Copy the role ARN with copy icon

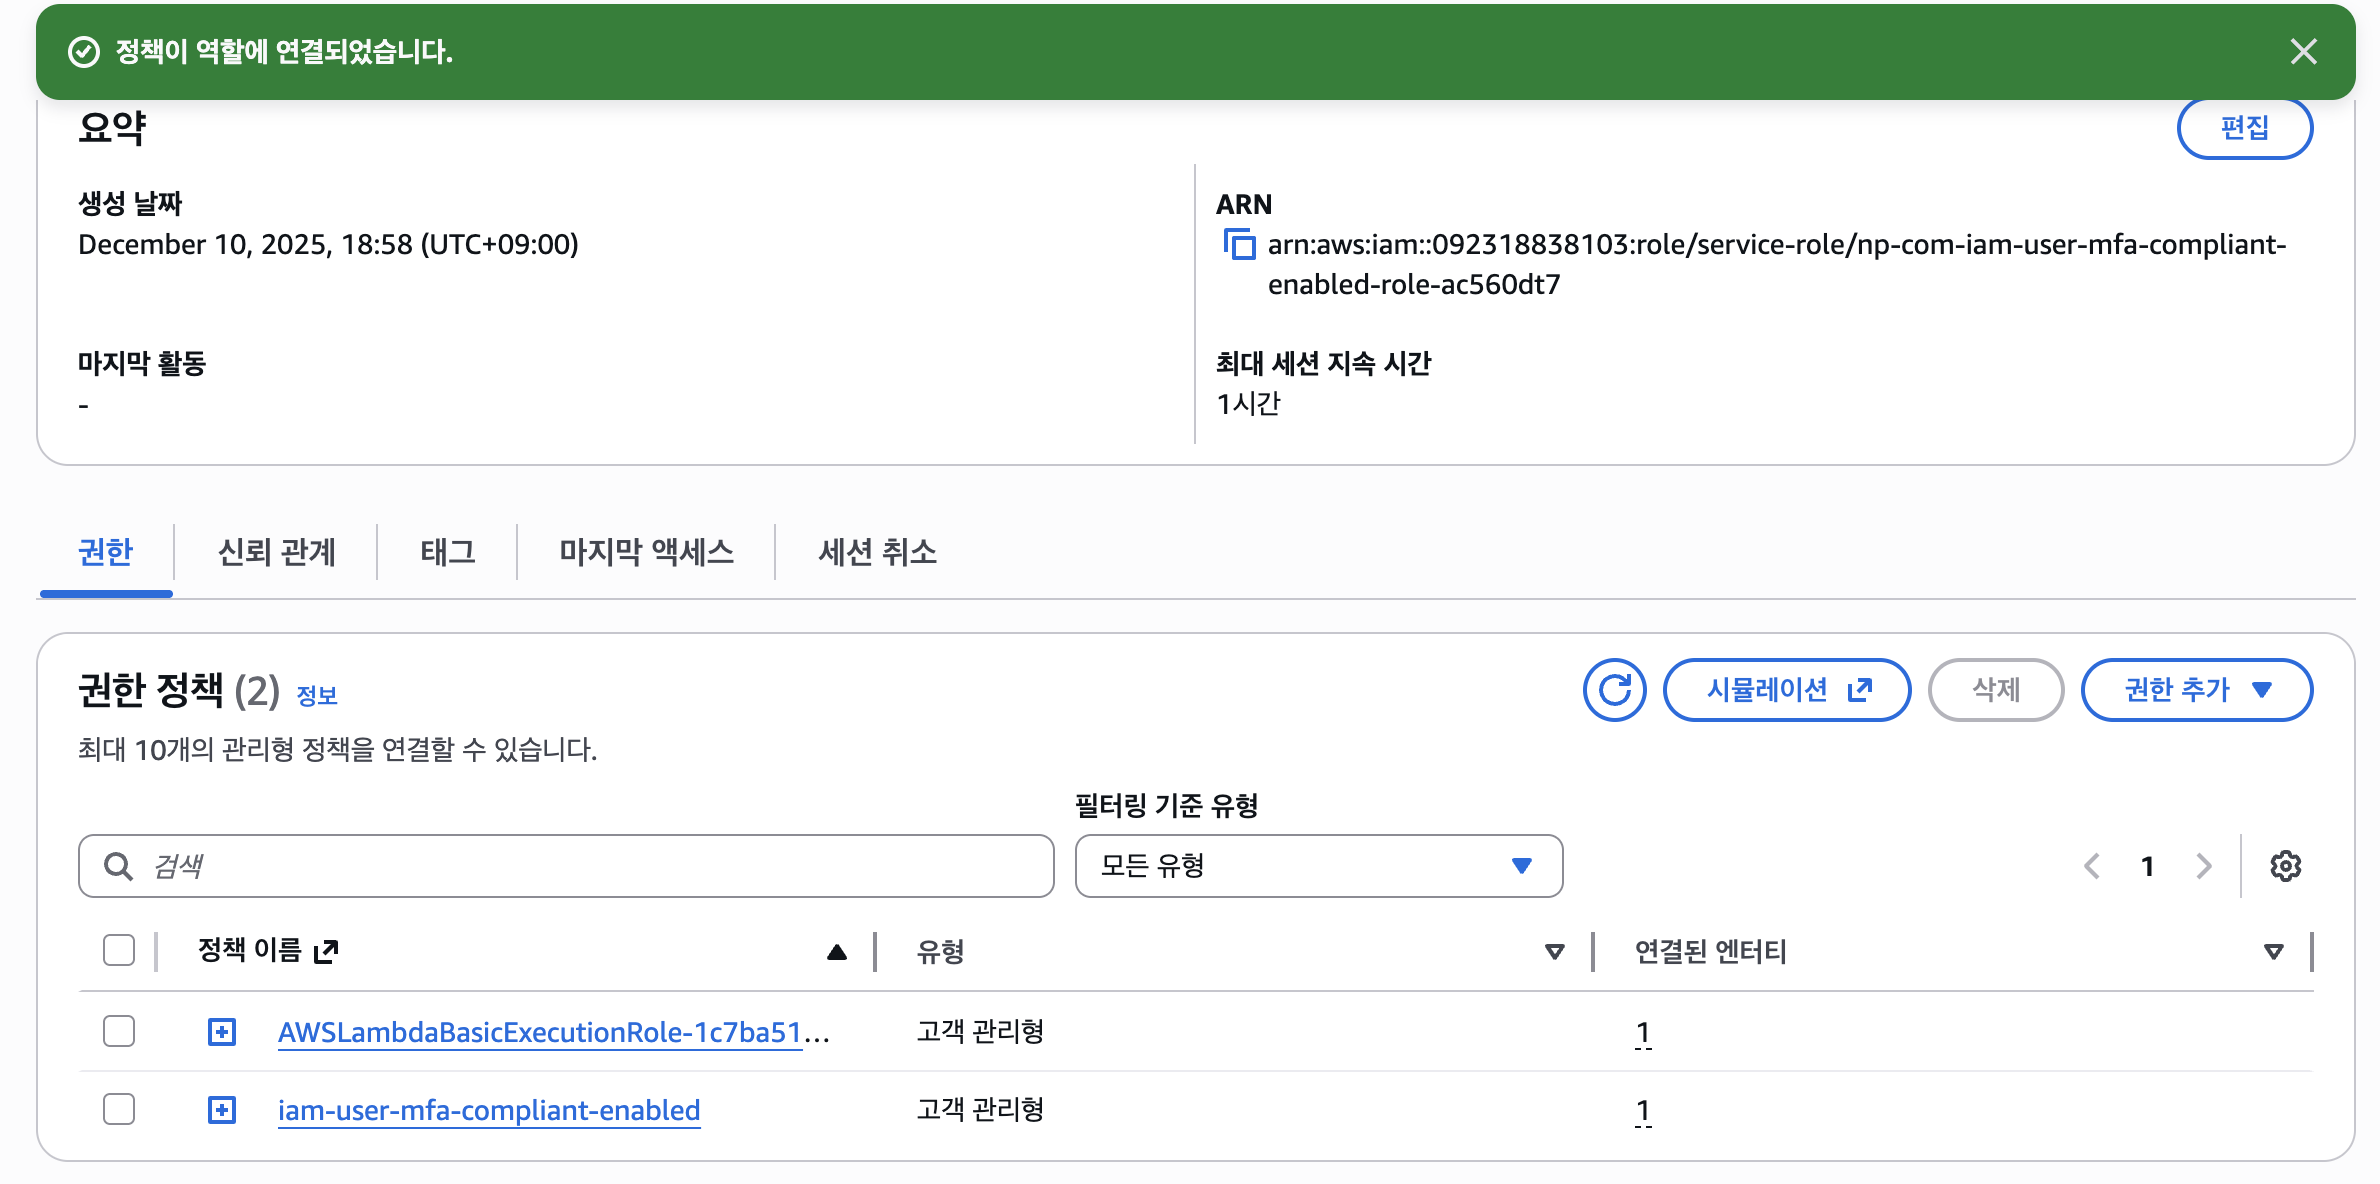coord(1240,244)
